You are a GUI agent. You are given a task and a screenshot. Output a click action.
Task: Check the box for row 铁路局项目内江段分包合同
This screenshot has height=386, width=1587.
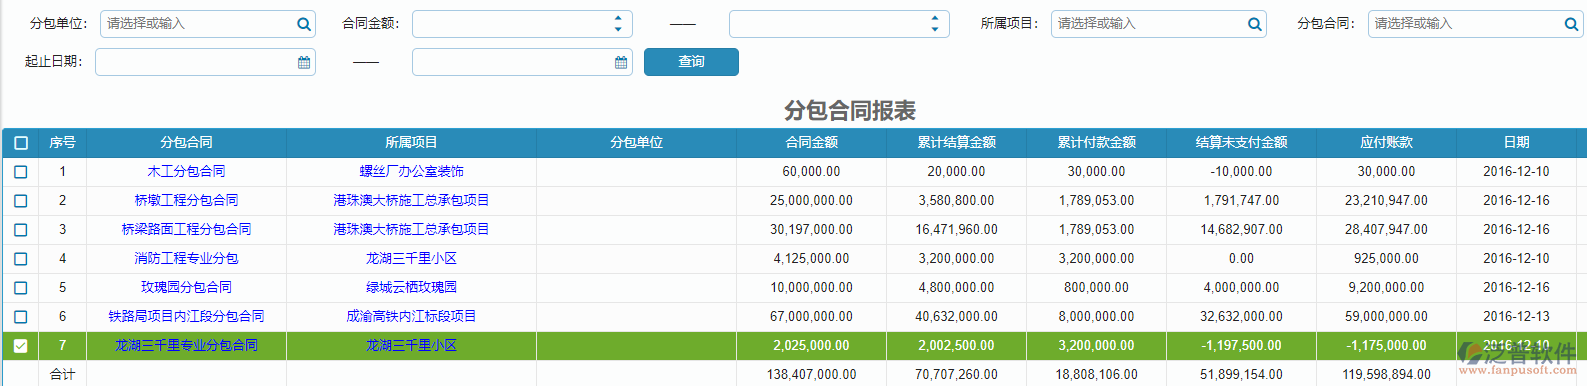click(21, 317)
